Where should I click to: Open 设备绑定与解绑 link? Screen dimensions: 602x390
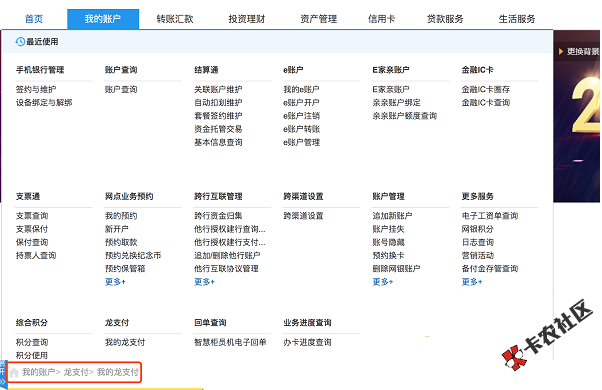pos(44,102)
